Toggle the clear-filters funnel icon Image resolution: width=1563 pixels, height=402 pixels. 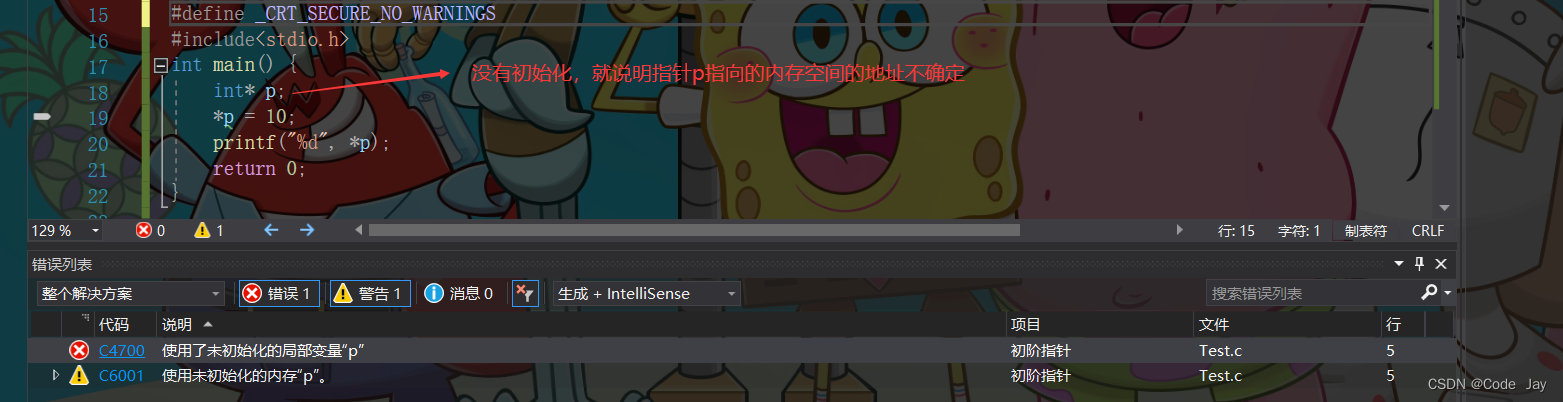(525, 294)
